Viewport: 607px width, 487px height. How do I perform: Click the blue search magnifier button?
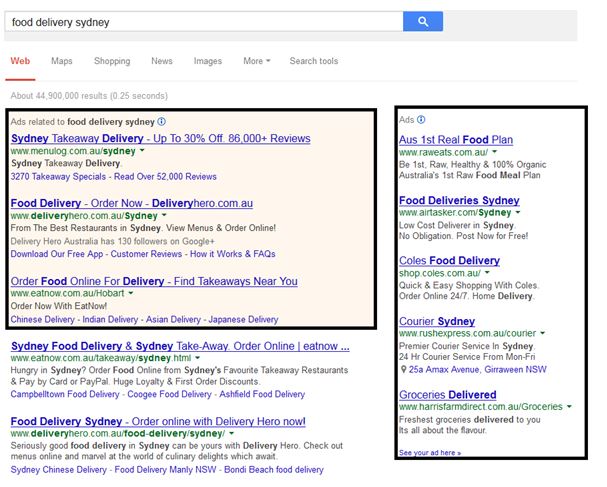pos(423,21)
